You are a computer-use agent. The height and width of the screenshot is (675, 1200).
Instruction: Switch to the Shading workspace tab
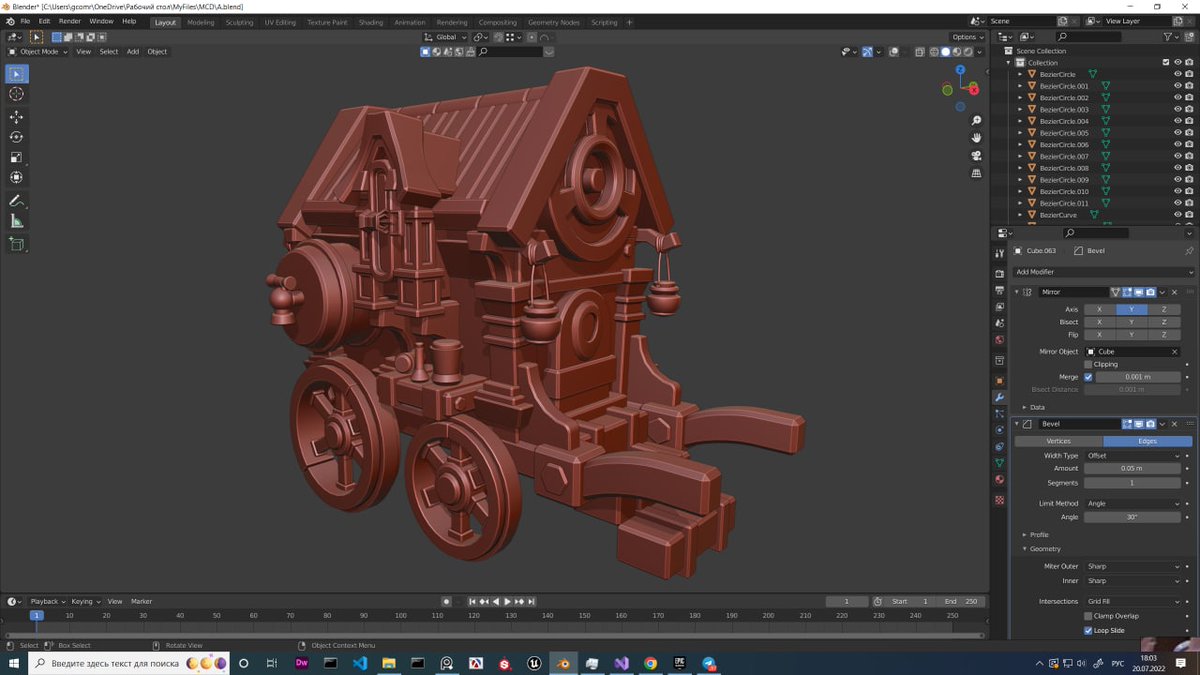(x=371, y=22)
